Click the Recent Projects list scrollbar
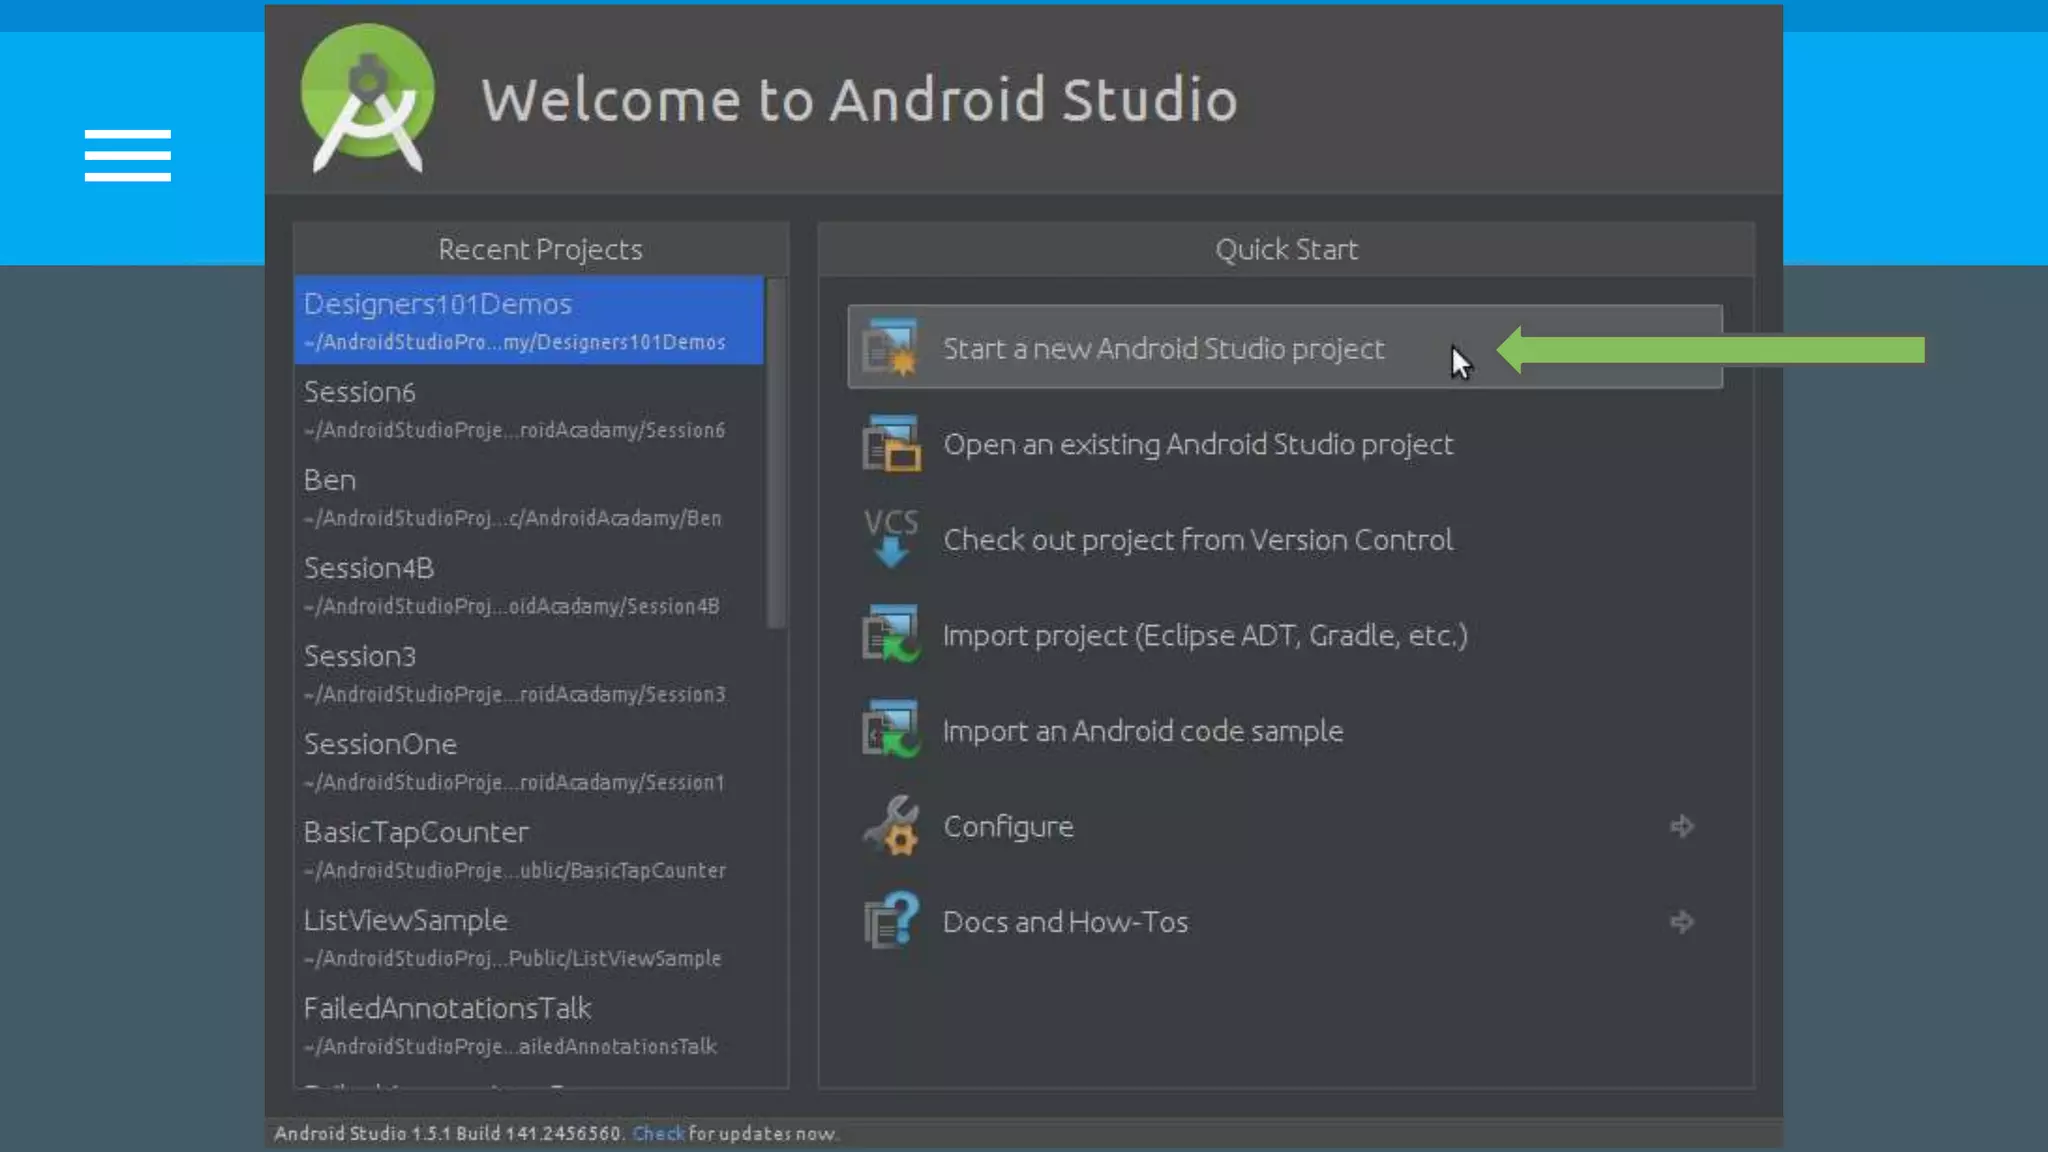Viewport: 2048px width, 1152px height. [776, 453]
